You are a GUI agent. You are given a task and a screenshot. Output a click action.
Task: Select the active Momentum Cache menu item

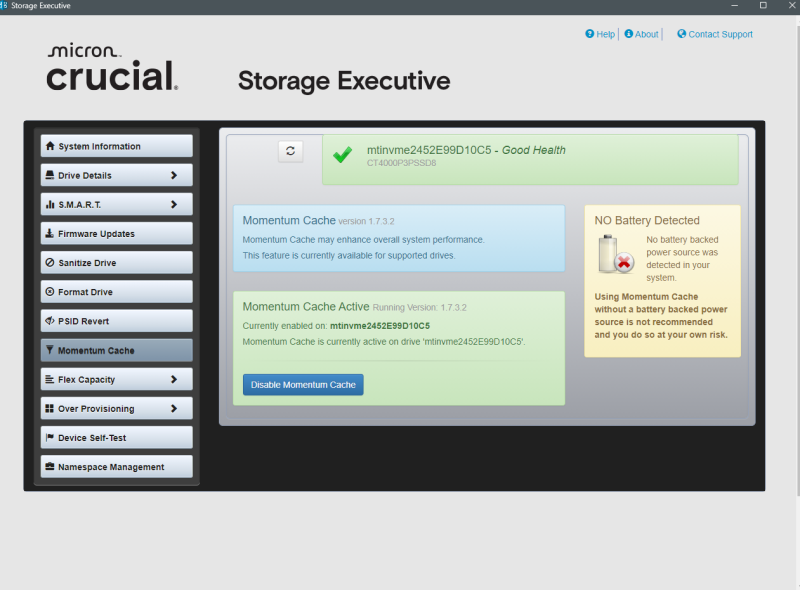click(117, 350)
